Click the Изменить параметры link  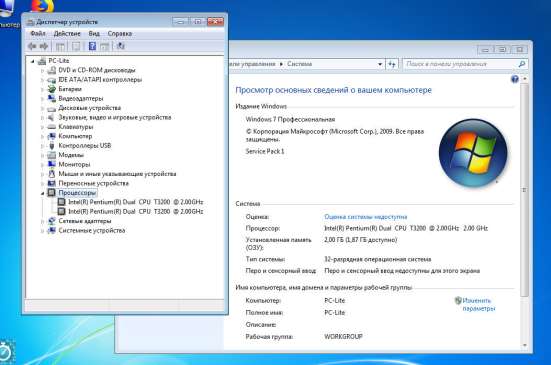tap(478, 305)
